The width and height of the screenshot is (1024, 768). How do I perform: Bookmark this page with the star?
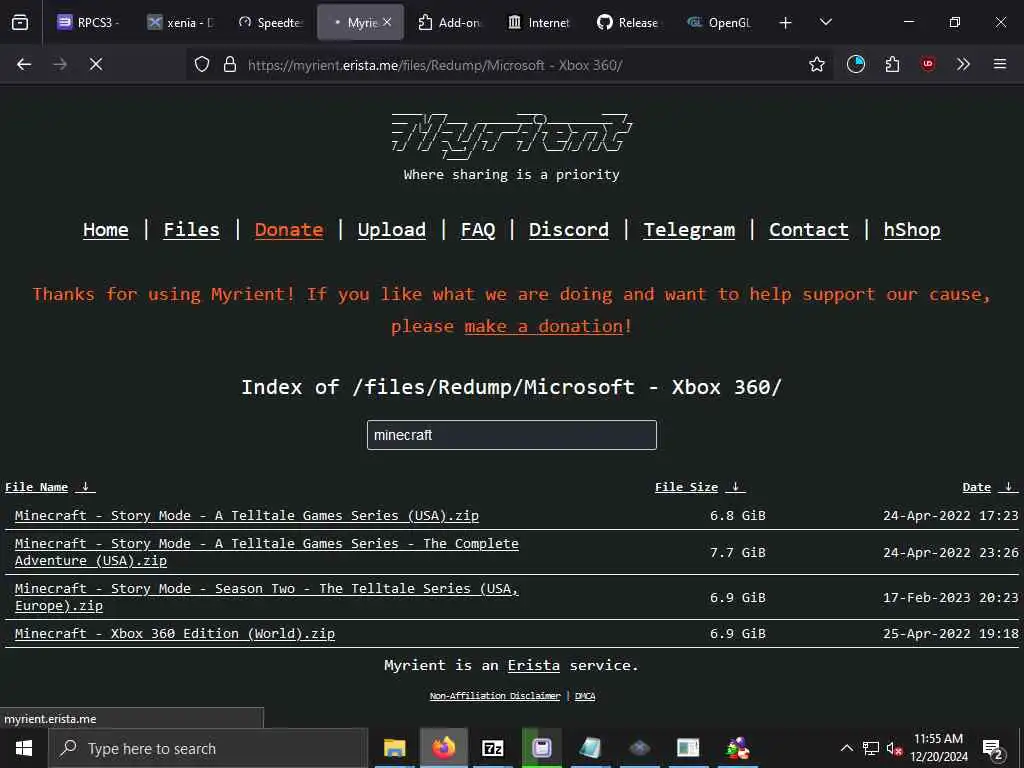(816, 64)
